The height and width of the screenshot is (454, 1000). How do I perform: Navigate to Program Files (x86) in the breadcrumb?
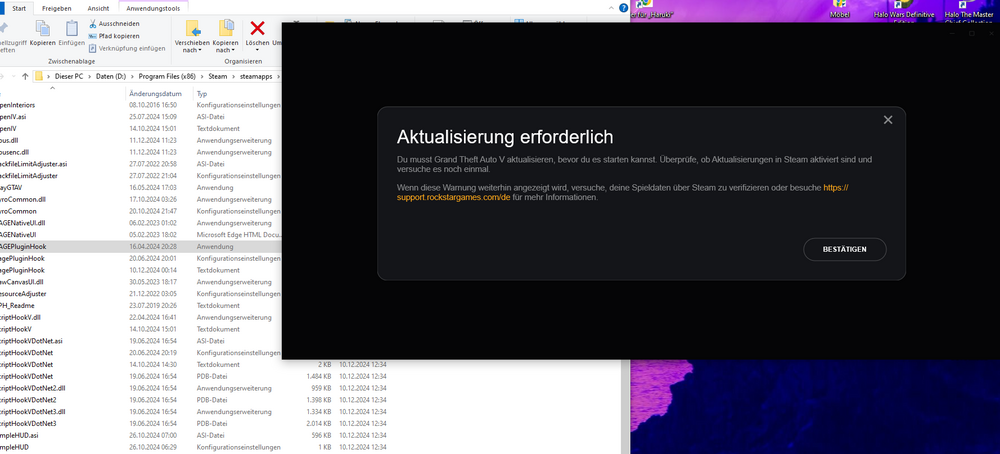click(167, 77)
